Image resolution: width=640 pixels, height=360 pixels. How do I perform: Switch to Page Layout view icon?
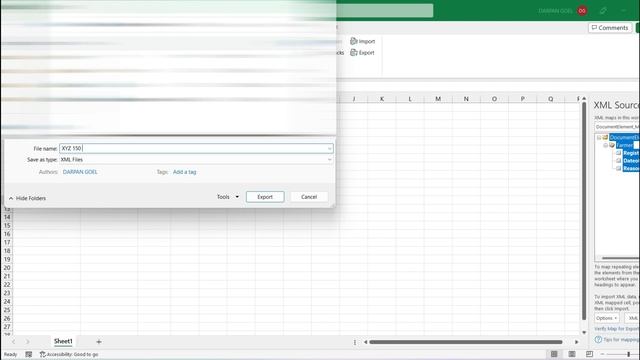click(x=572, y=354)
